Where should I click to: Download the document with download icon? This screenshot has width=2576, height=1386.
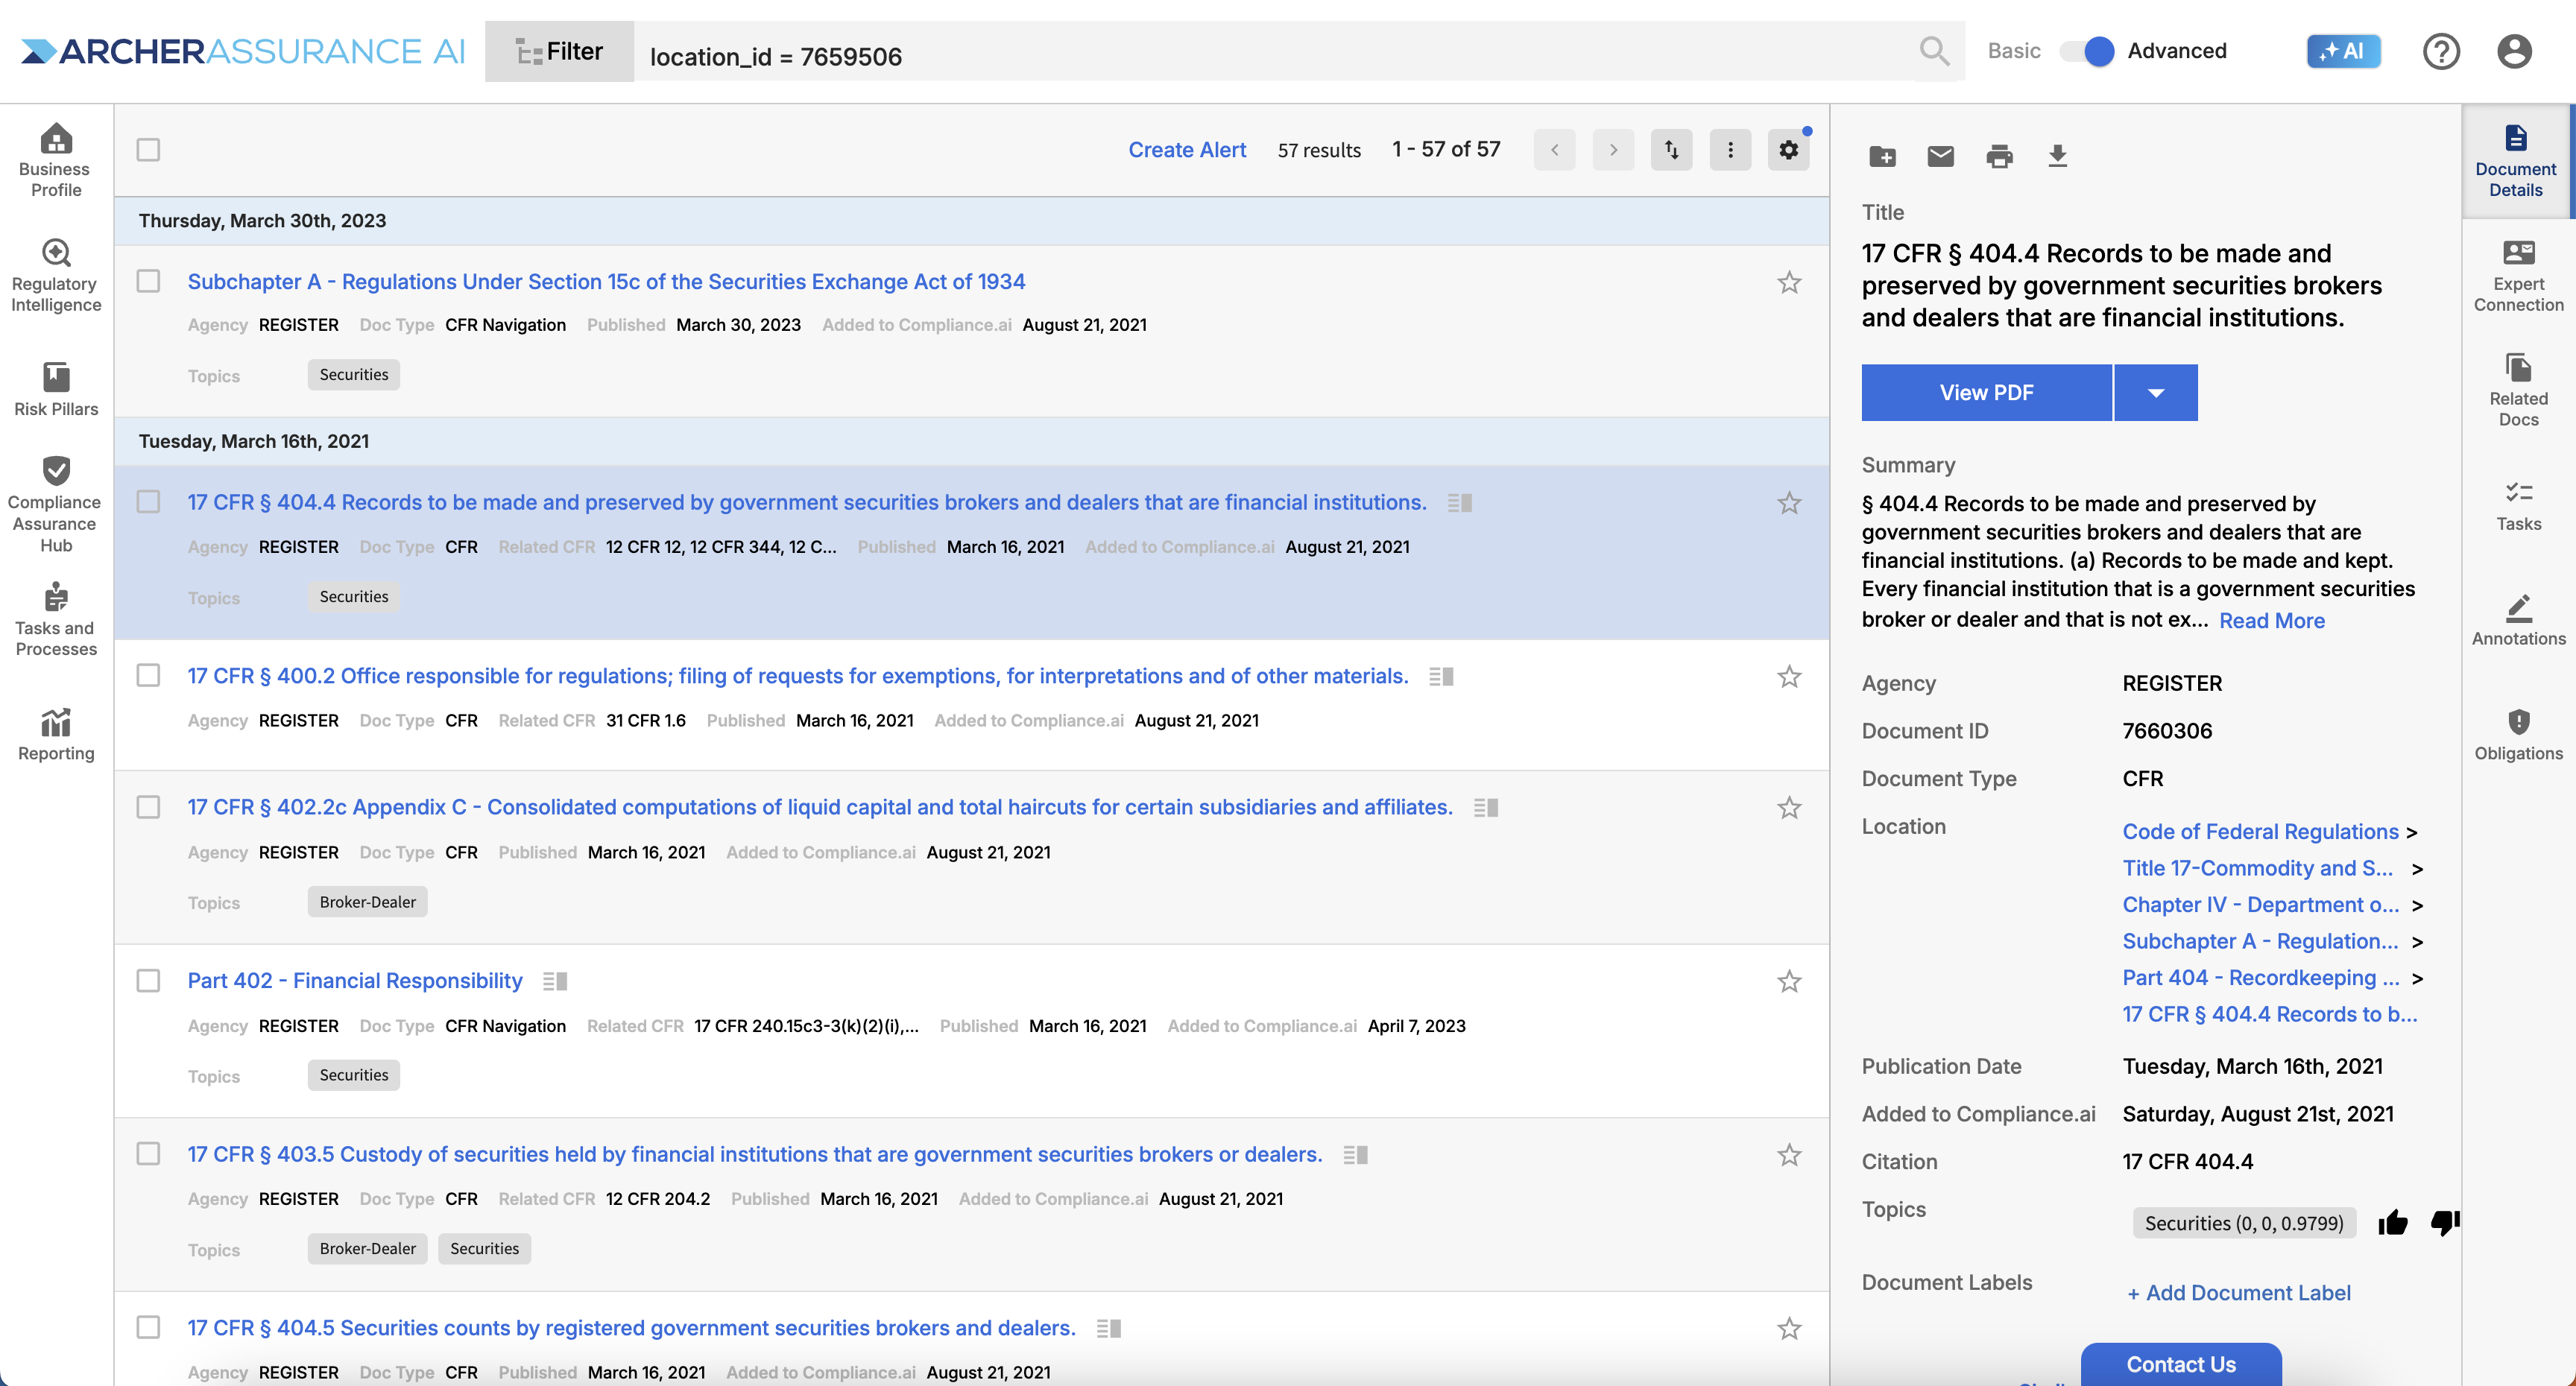[x=2057, y=156]
